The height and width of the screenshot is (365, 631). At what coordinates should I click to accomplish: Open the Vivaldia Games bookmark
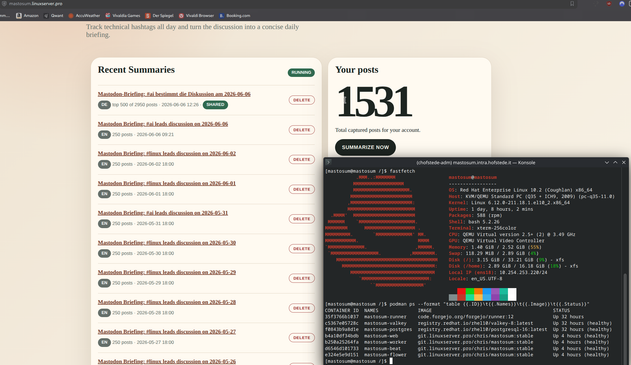(x=123, y=16)
